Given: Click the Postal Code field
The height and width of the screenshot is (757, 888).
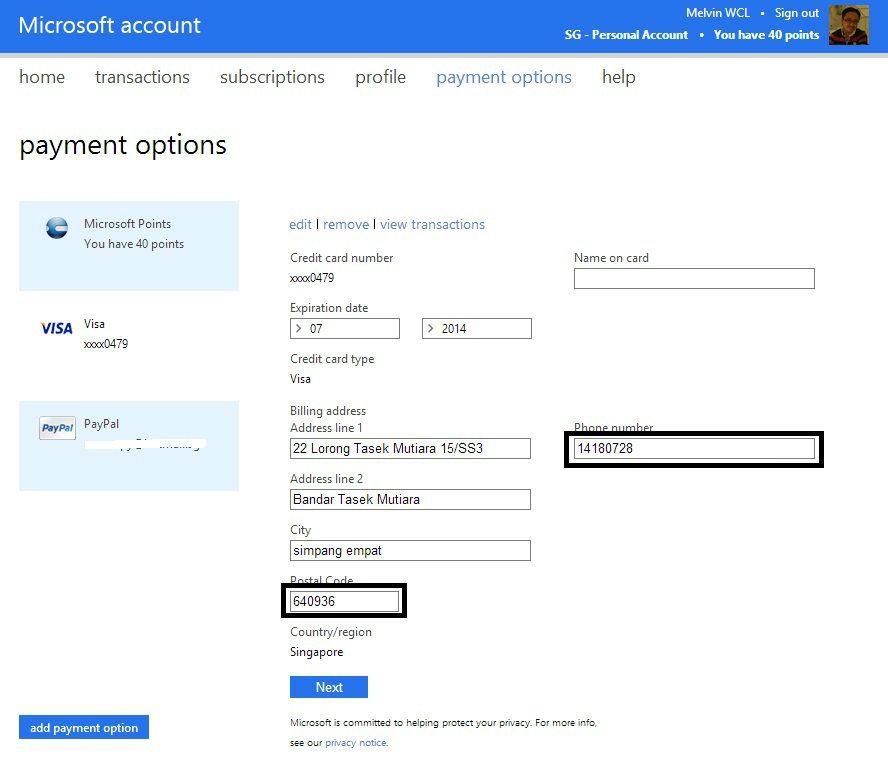Looking at the screenshot, I should click(x=344, y=601).
